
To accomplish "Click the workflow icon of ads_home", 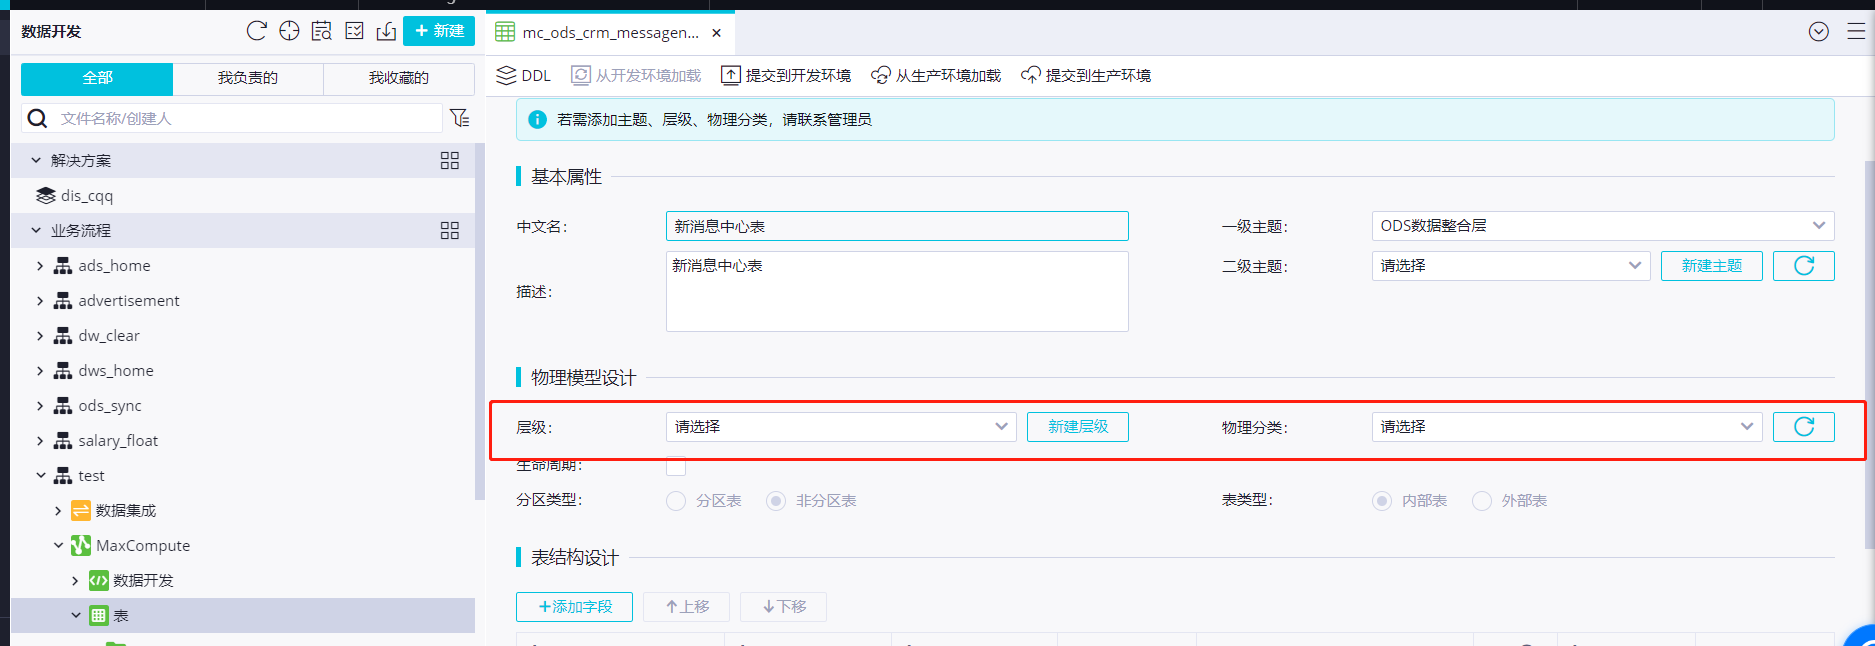I will pos(63,266).
